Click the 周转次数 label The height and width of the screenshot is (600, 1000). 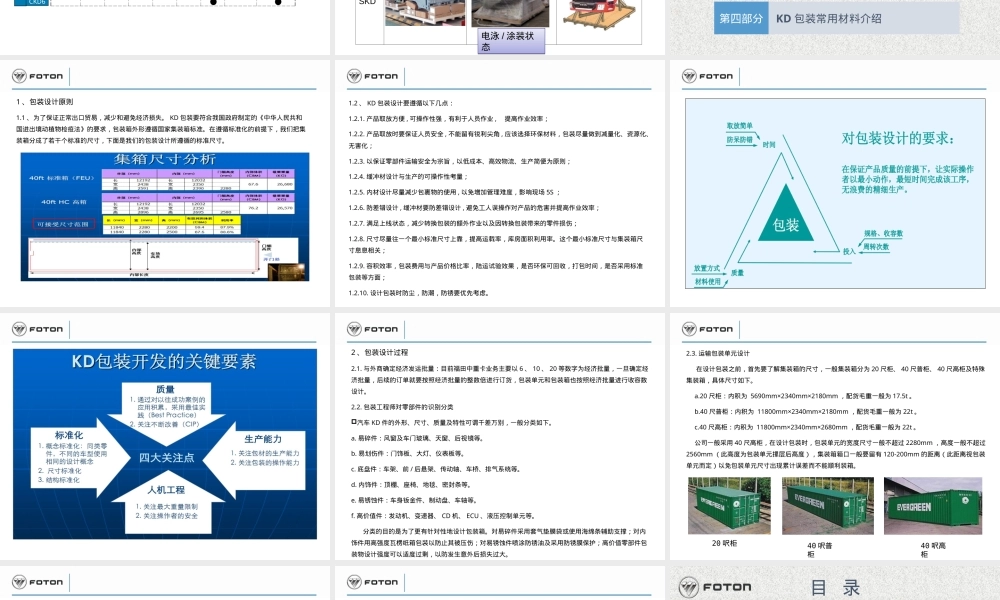click(876, 247)
